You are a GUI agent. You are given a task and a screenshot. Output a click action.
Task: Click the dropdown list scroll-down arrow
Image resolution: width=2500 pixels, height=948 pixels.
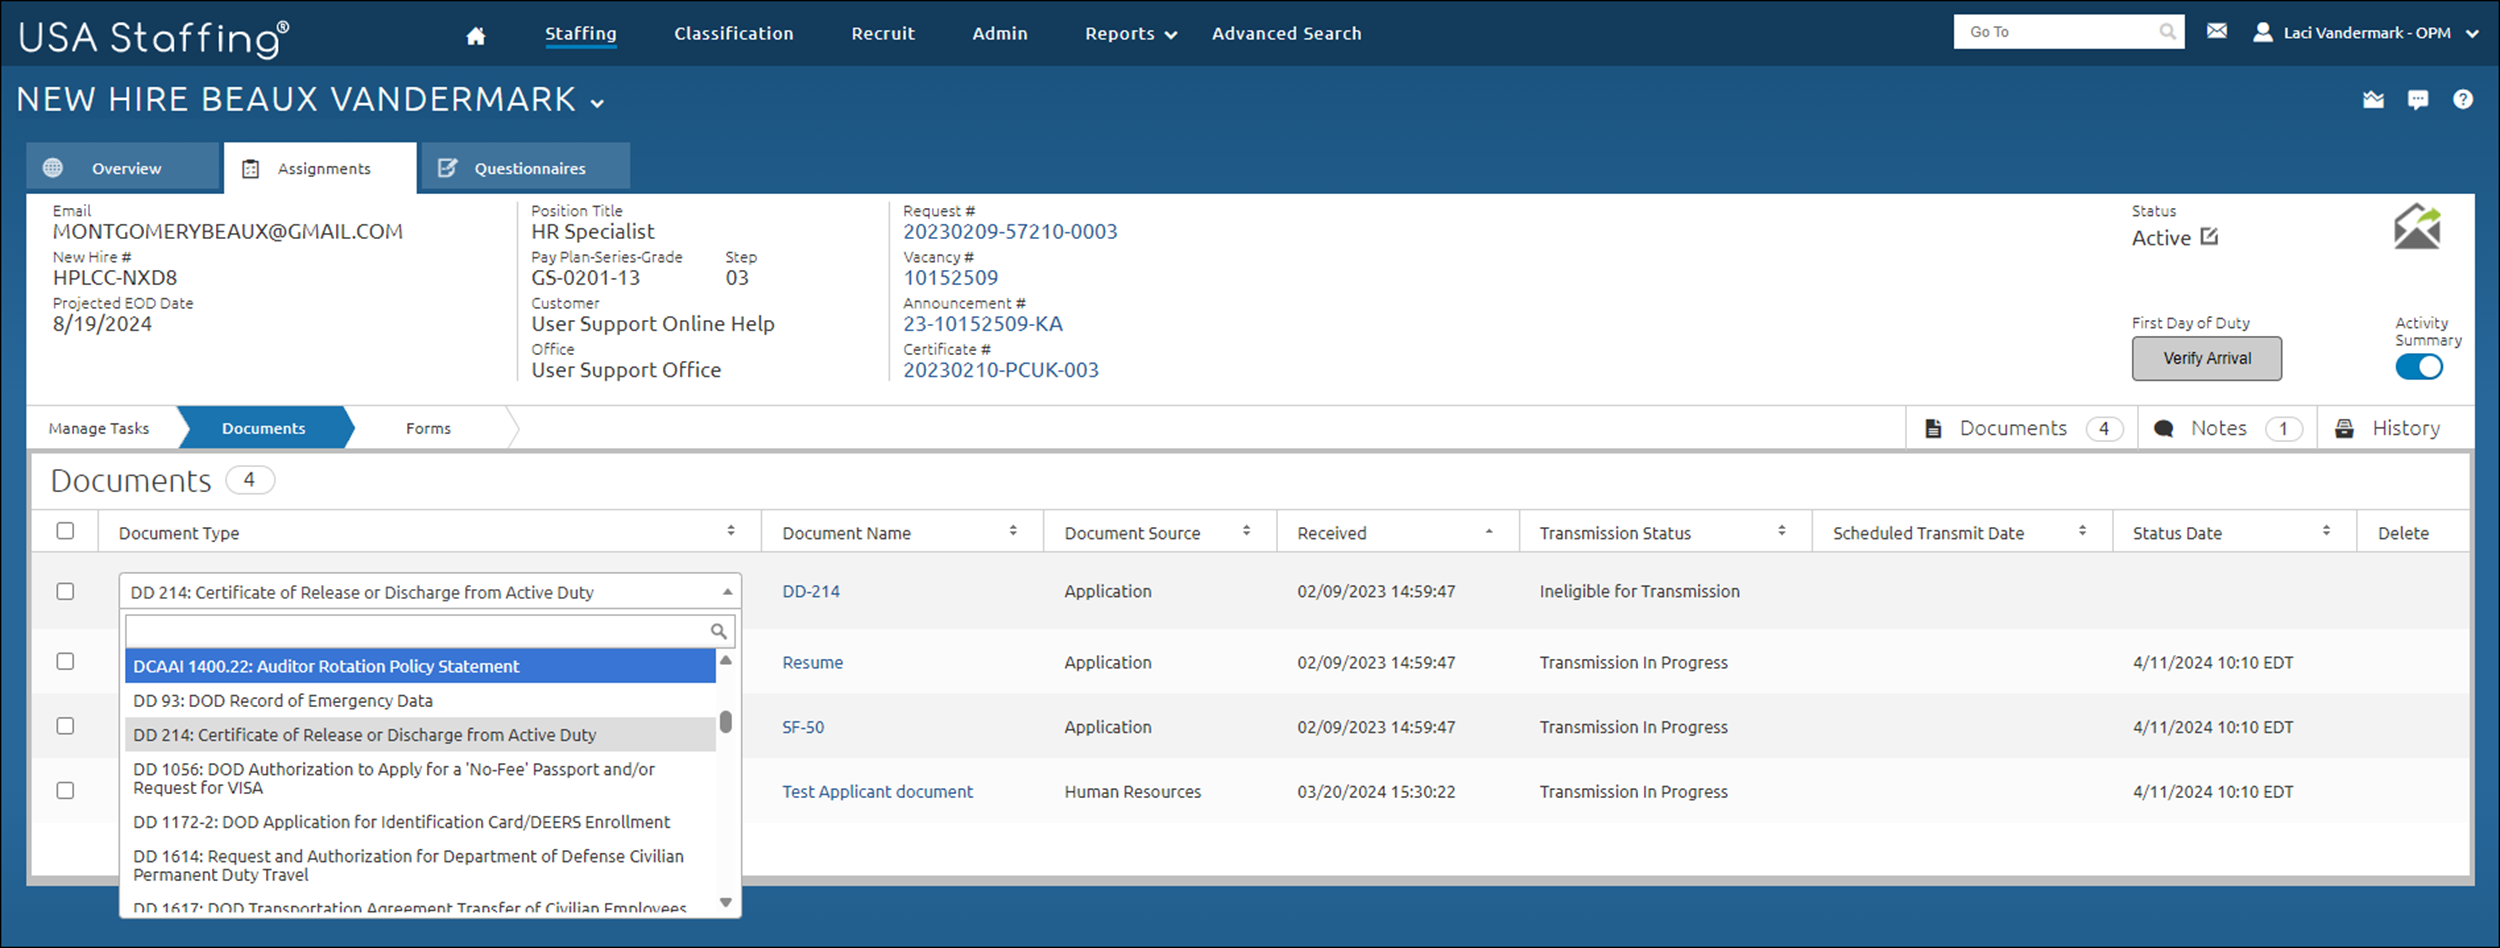(726, 902)
